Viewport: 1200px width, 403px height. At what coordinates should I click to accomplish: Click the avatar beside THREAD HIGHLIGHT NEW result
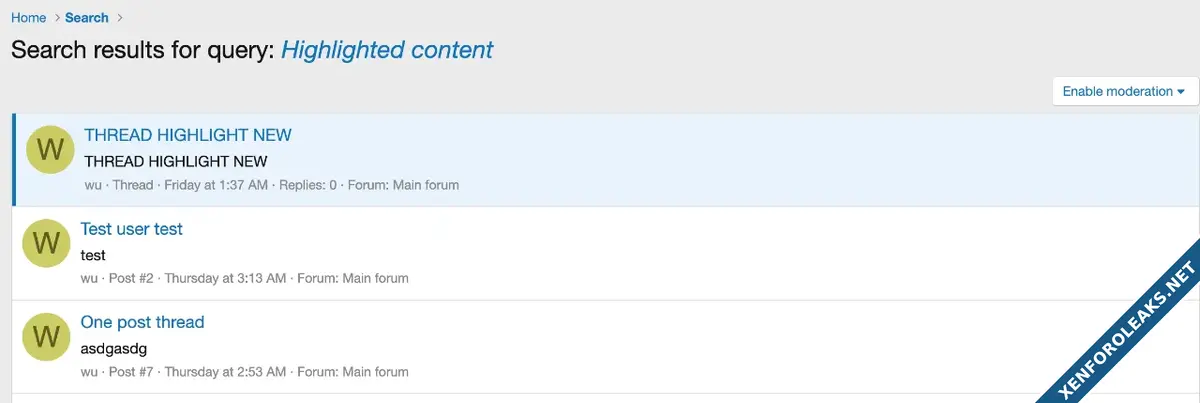(x=50, y=149)
